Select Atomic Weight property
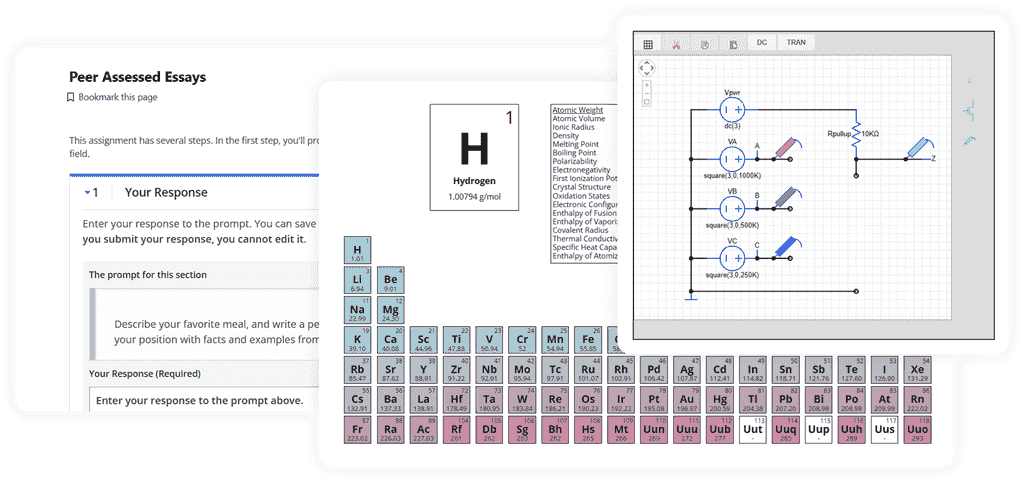 point(577,110)
